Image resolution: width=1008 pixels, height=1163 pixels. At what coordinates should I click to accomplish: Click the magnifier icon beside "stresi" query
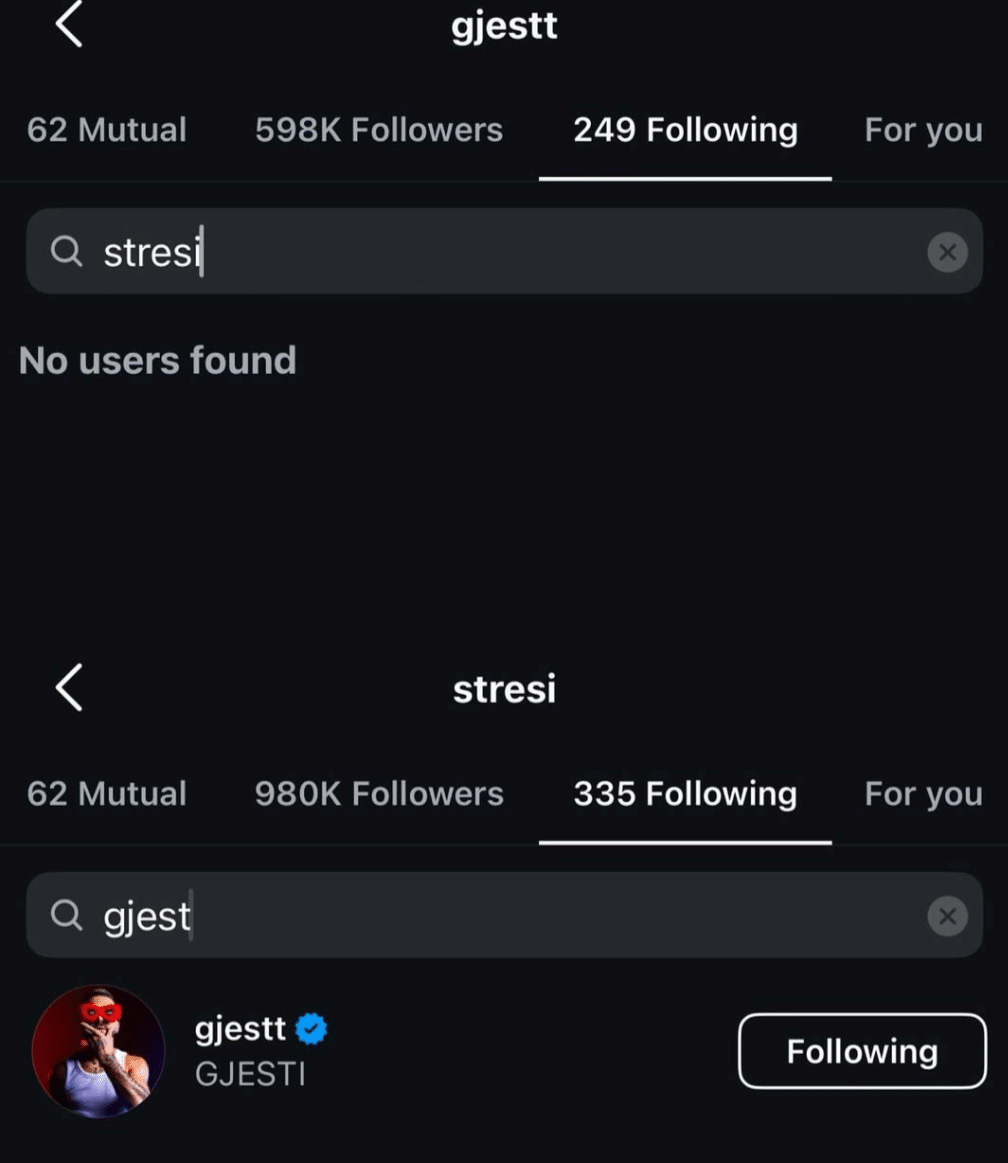(66, 252)
